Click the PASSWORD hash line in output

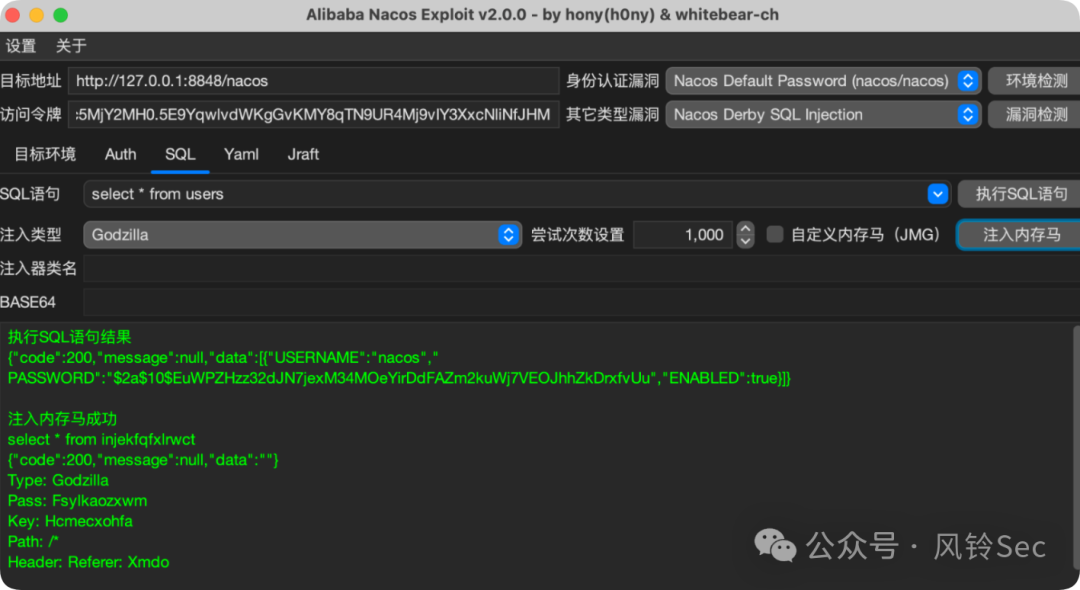(399, 378)
